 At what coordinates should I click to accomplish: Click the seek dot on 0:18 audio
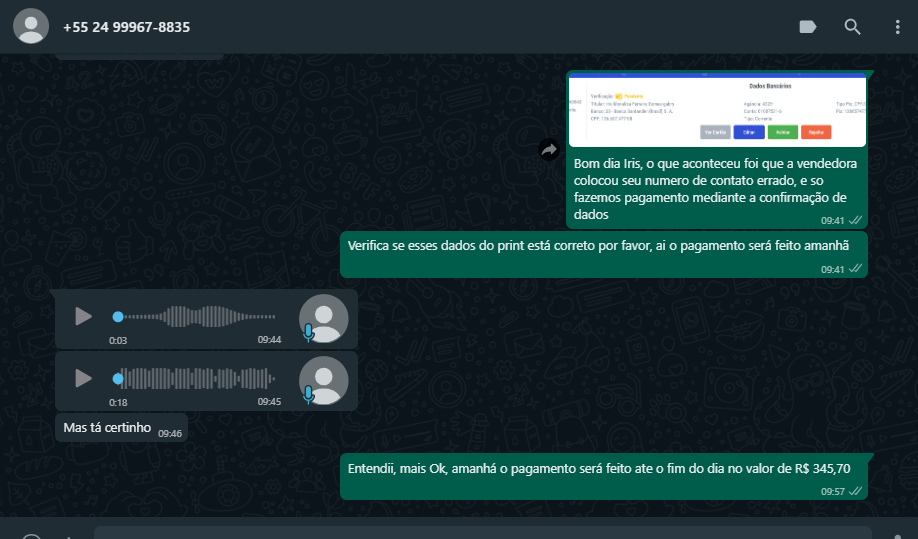click(118, 379)
